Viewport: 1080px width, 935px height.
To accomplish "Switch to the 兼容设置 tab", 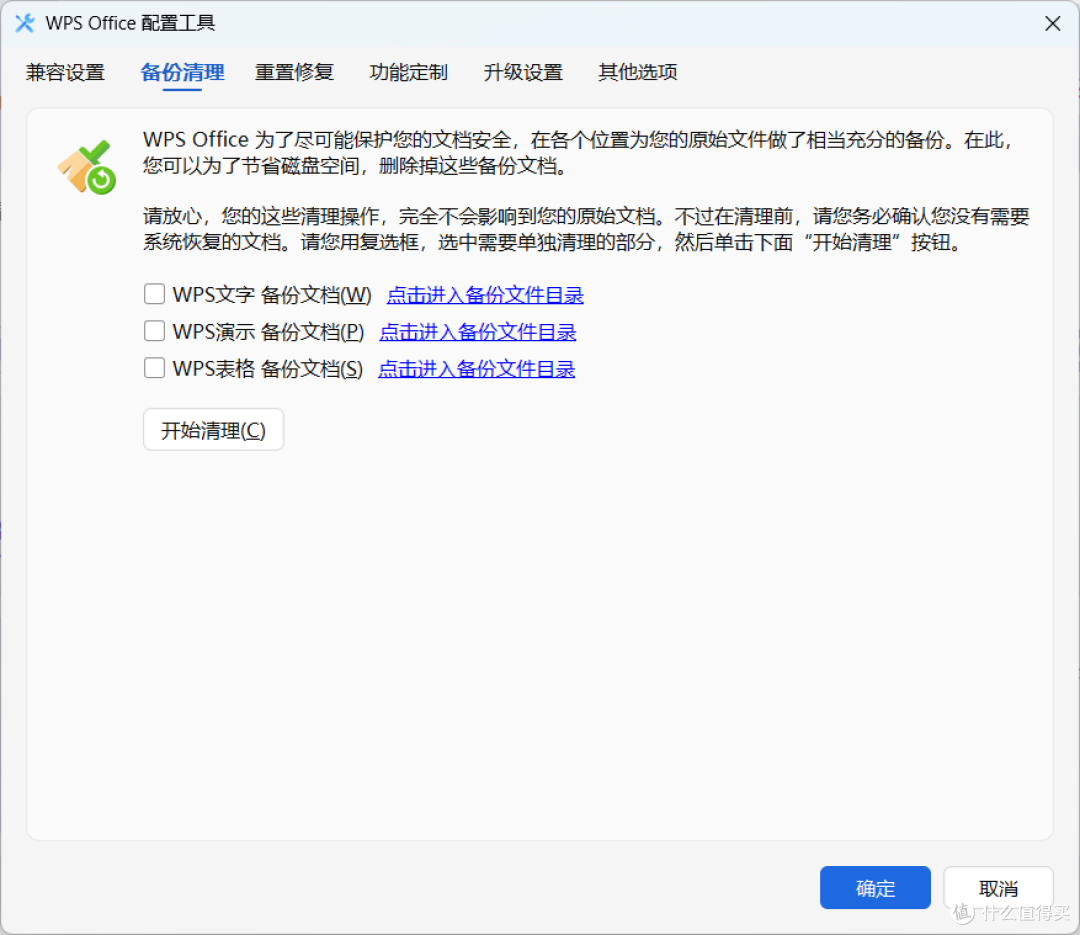I will (65, 72).
